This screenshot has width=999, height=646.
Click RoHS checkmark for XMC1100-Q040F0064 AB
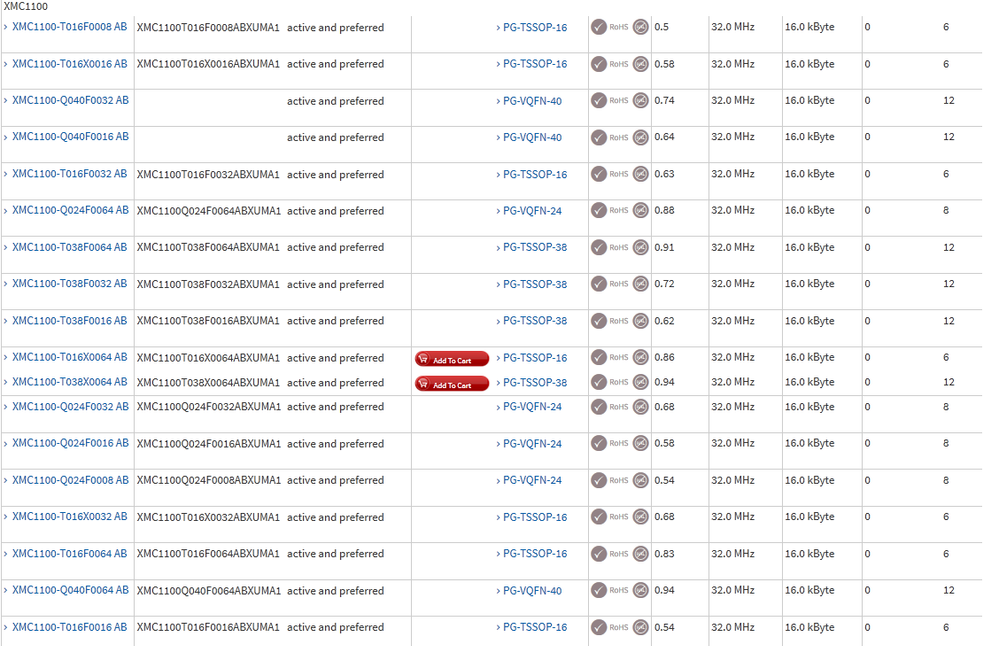599,591
